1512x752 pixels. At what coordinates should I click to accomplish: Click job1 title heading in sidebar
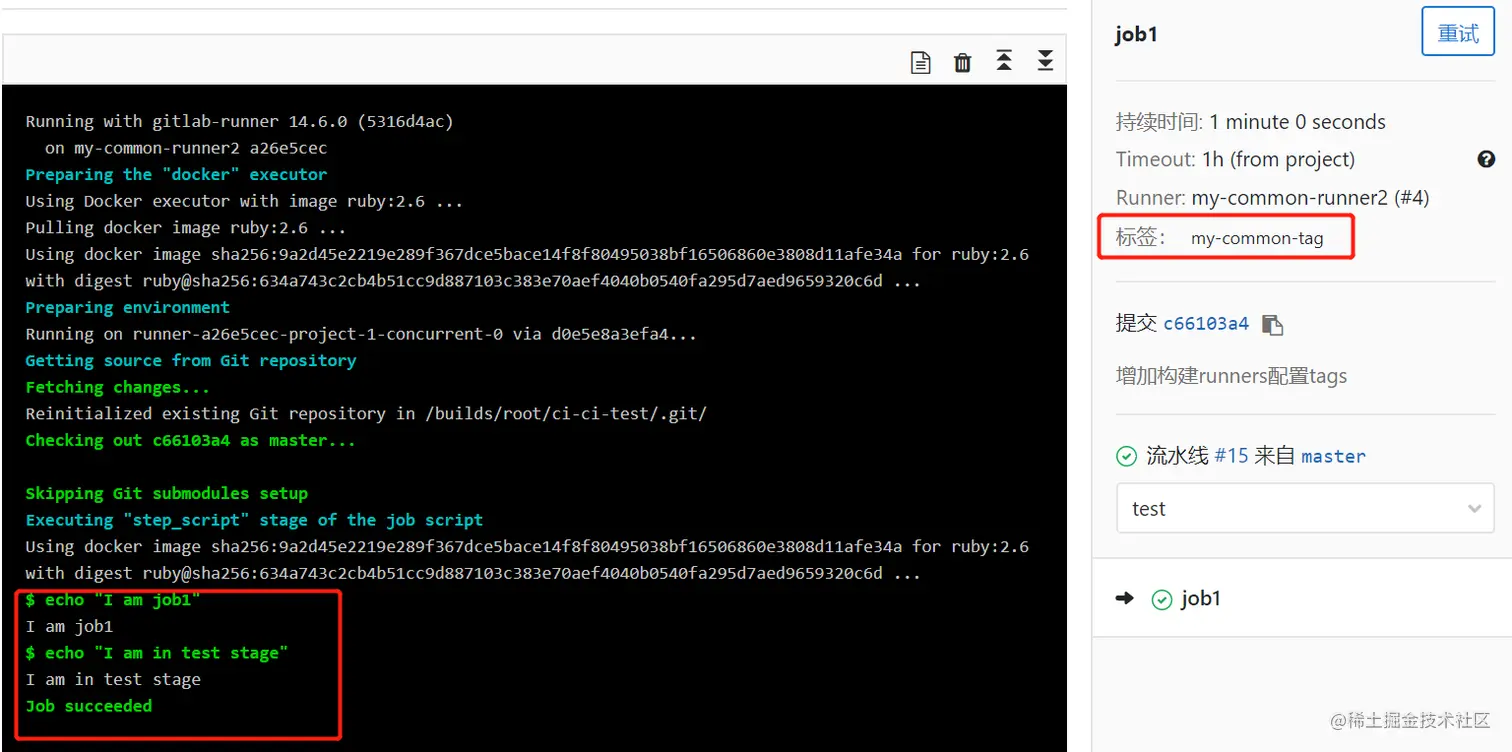[1136, 34]
